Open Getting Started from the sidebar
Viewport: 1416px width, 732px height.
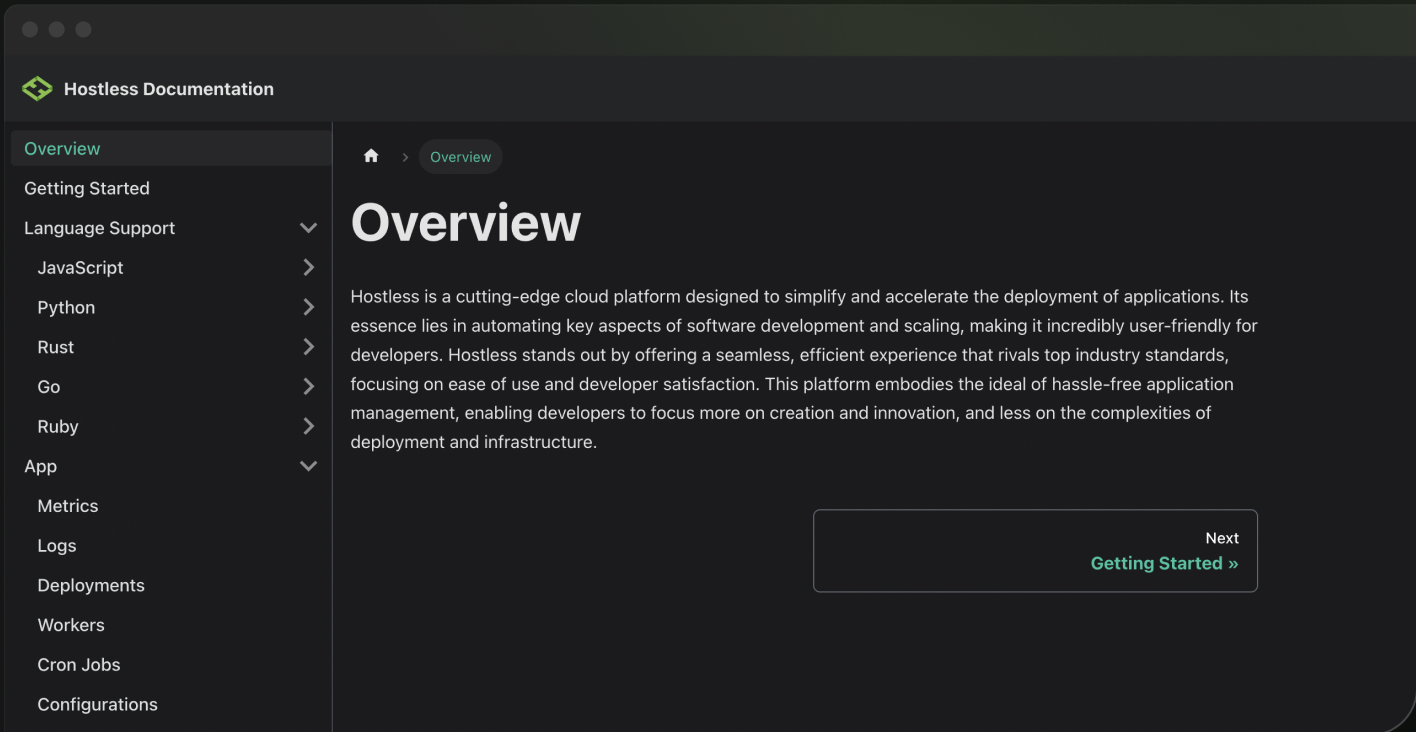click(x=87, y=188)
